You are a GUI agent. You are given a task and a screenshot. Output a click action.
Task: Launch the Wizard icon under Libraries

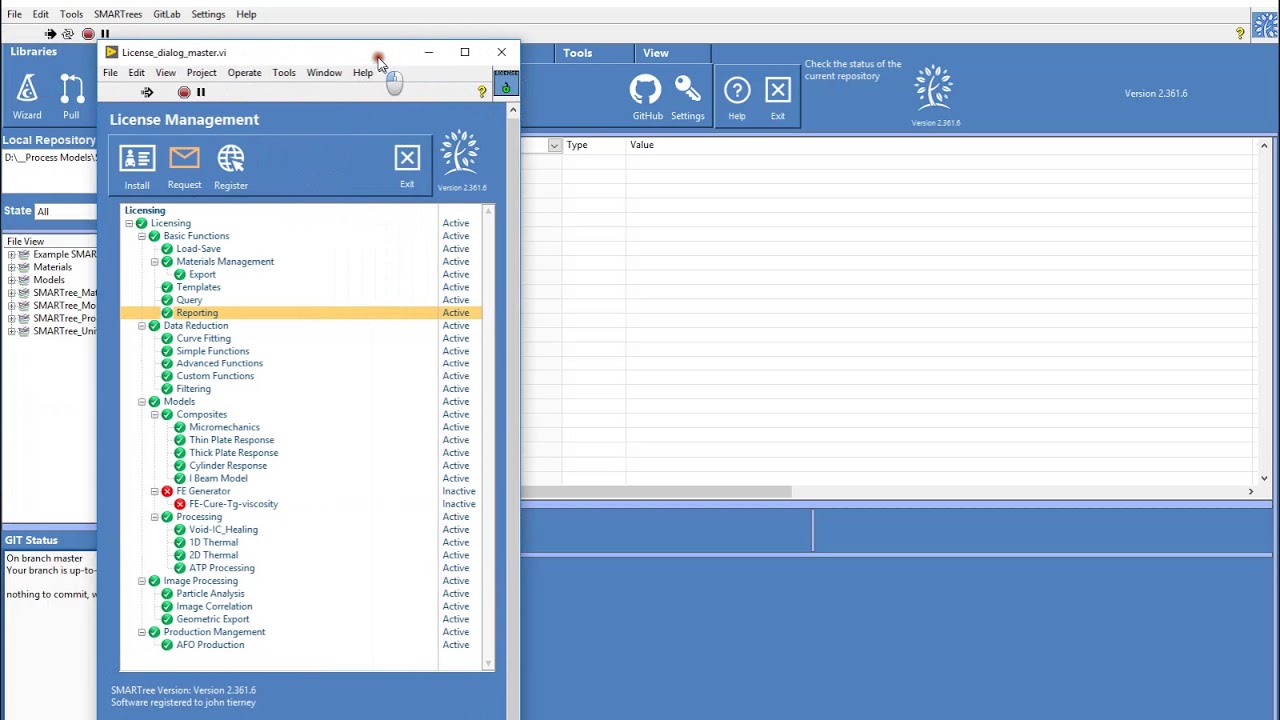(27, 89)
